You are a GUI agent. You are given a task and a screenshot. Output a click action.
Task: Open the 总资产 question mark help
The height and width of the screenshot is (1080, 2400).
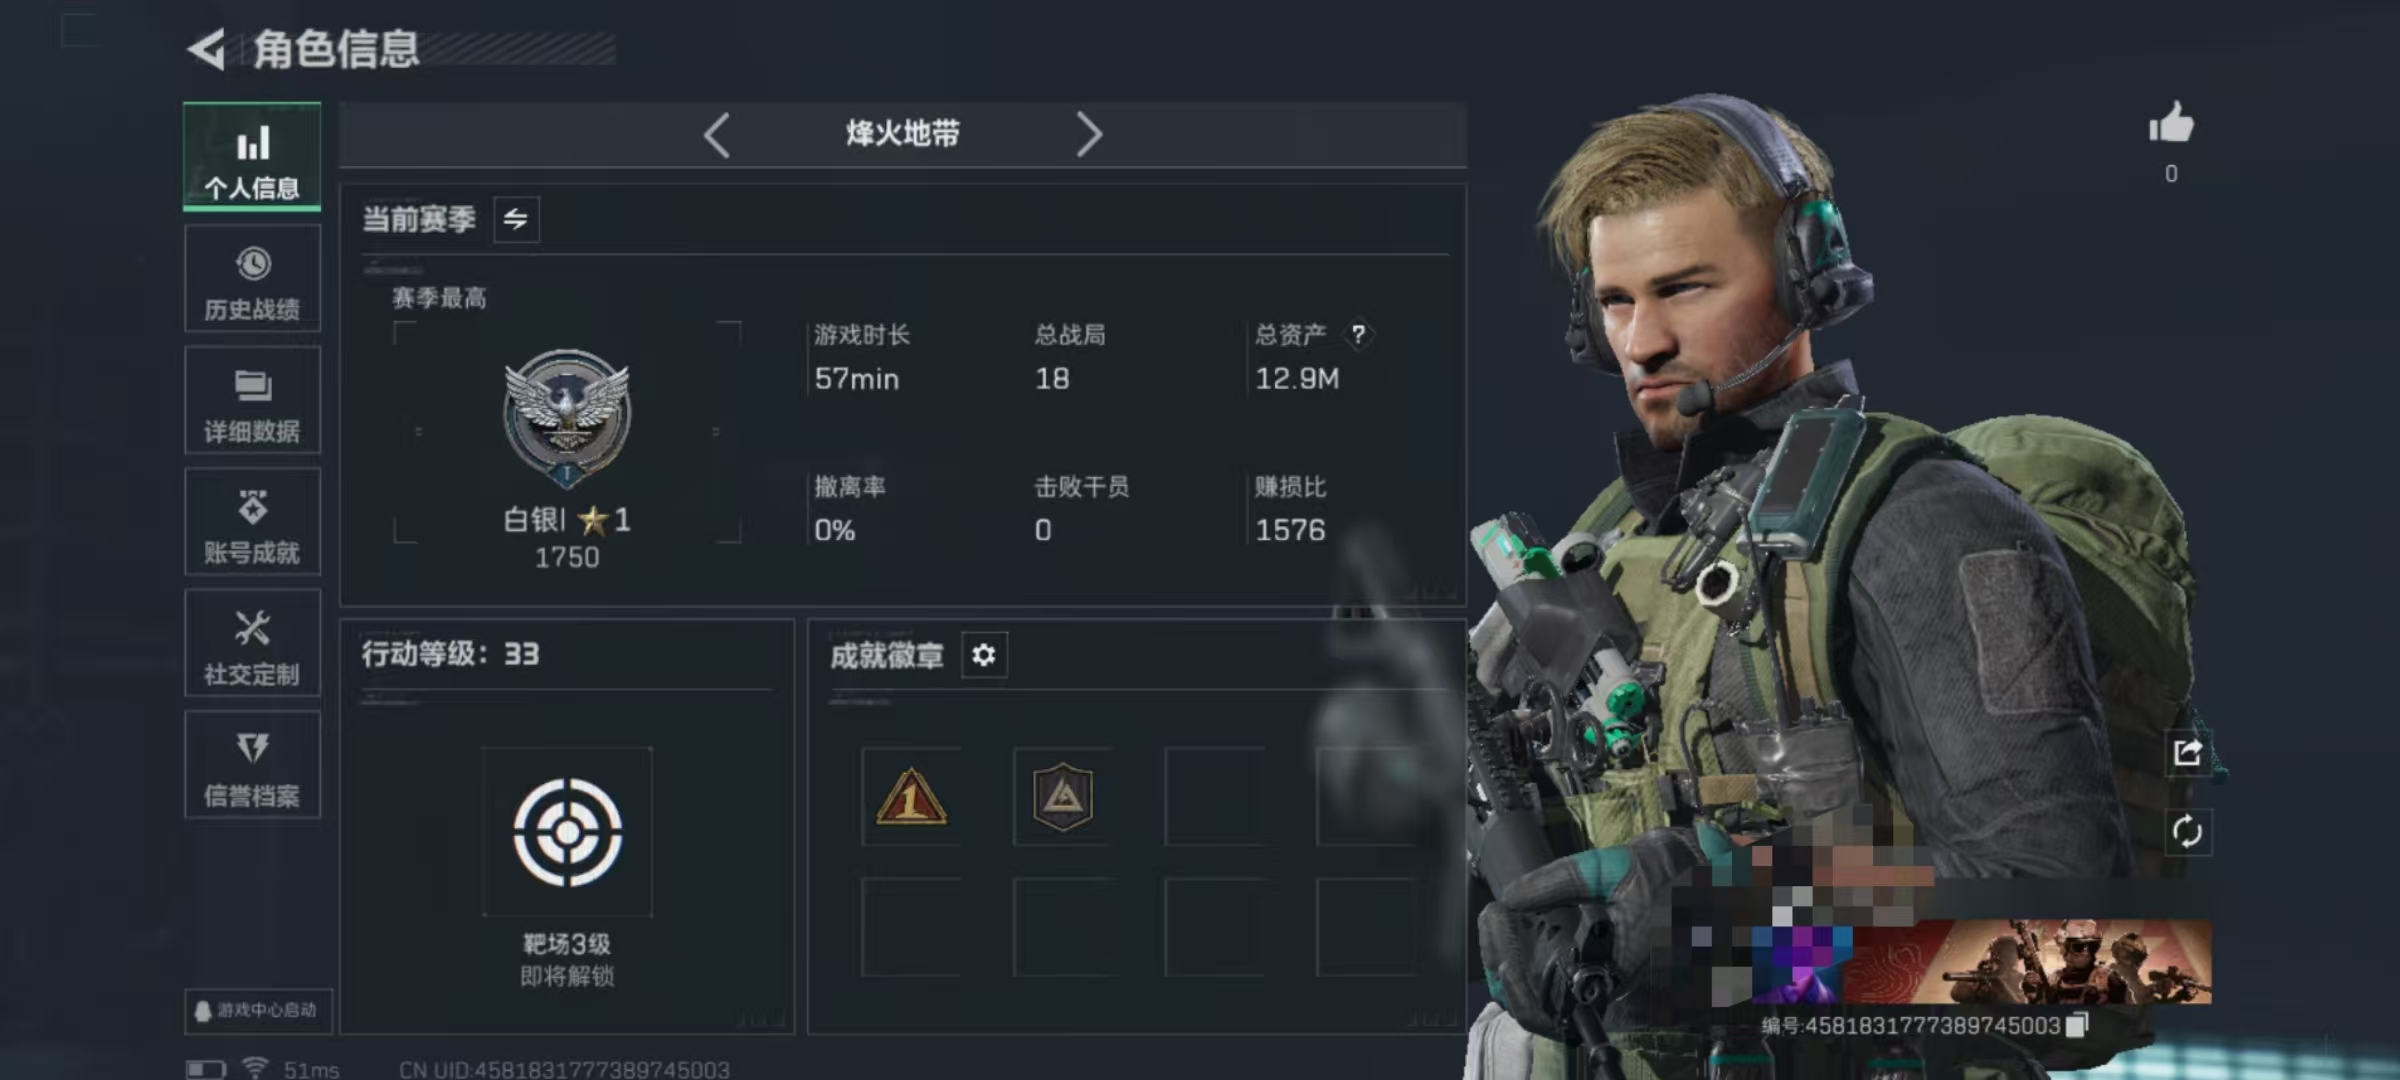(x=1358, y=334)
